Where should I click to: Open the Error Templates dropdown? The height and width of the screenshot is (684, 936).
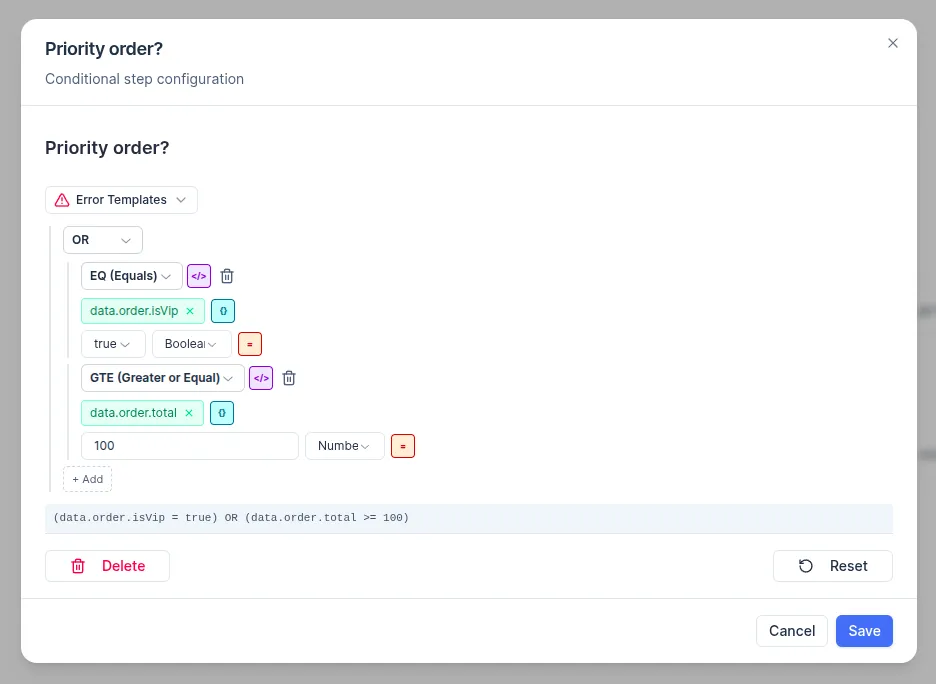coord(121,200)
